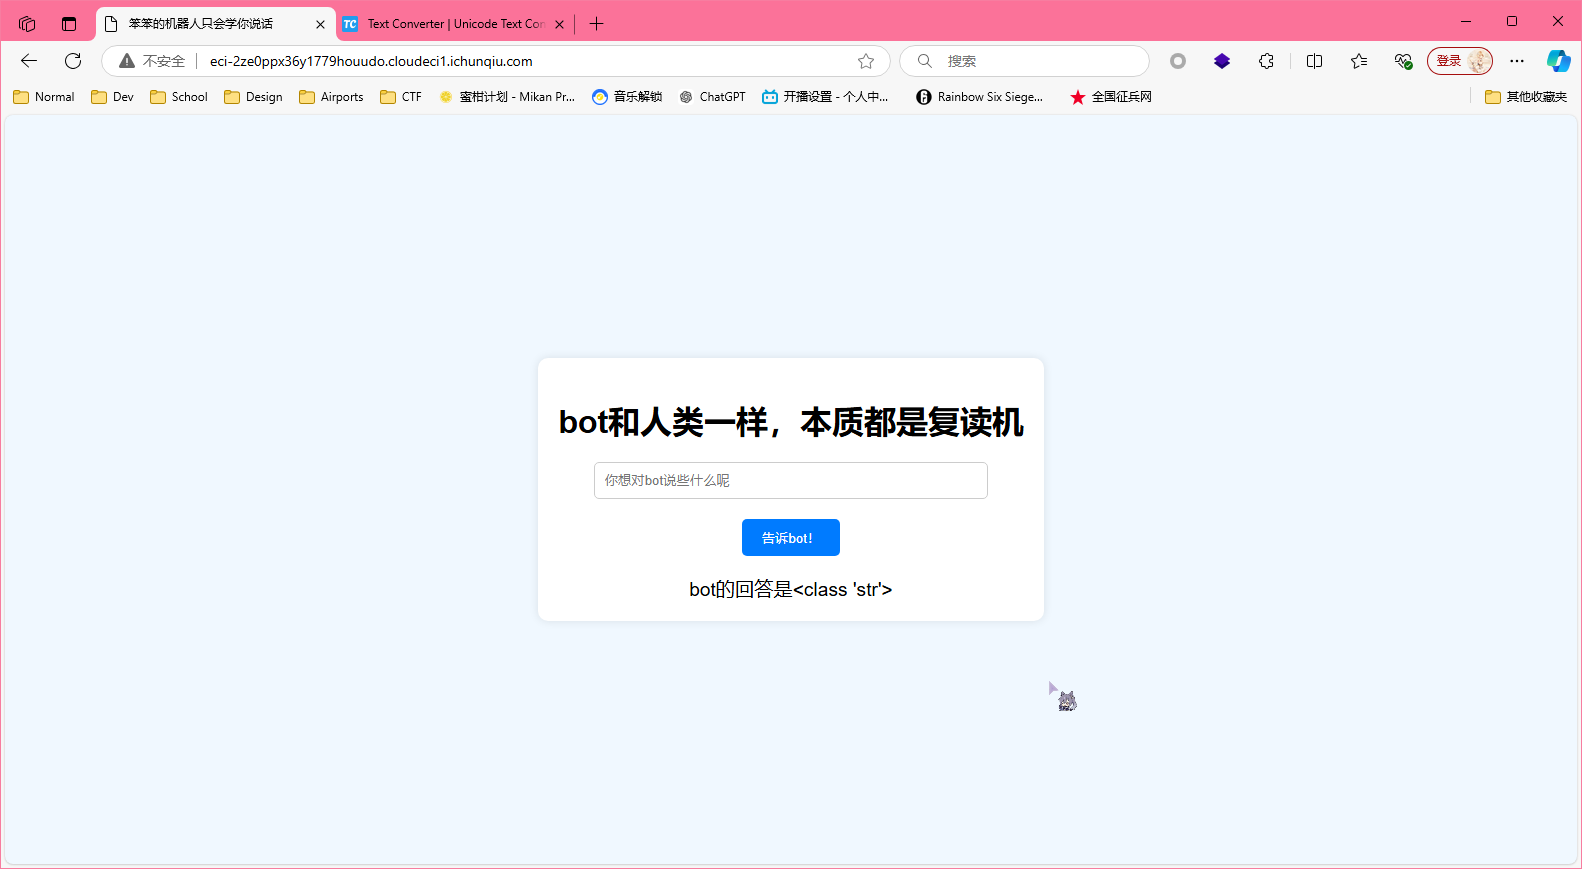Expand the CTF bookmarks folder
Screen dimensions: 1582x869
[401, 97]
